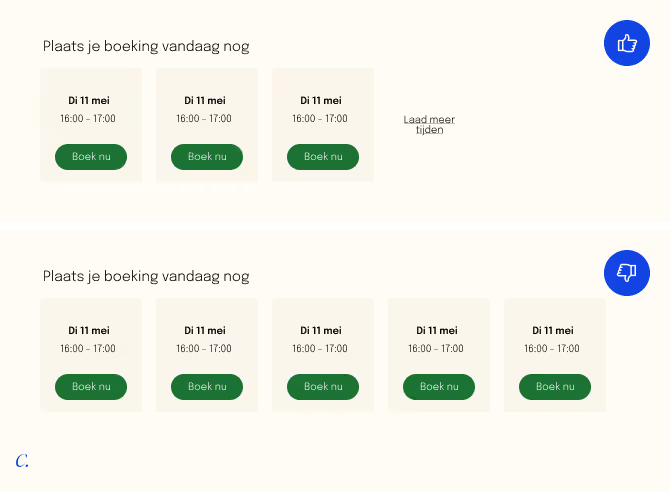The width and height of the screenshot is (670, 492).
Task: Select first 'Di 11 mei' card bottom row
Action: 91,355
